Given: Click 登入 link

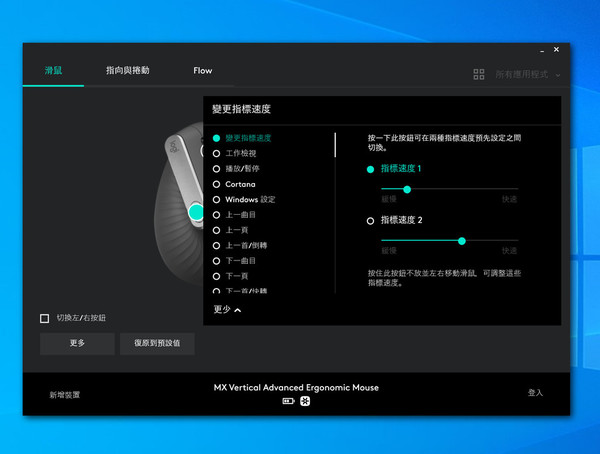Looking at the screenshot, I should (x=535, y=392).
